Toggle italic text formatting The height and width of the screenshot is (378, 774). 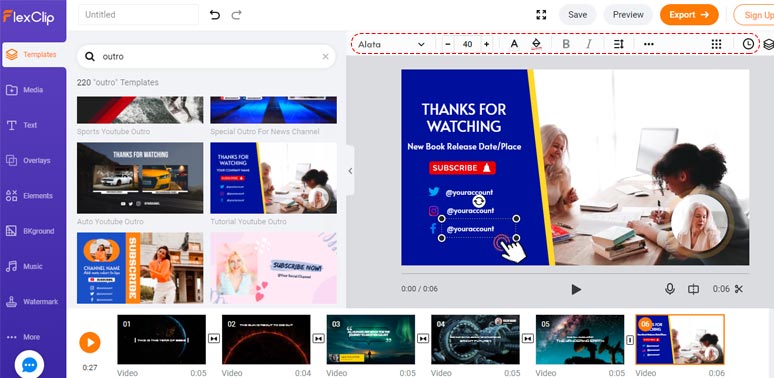588,44
